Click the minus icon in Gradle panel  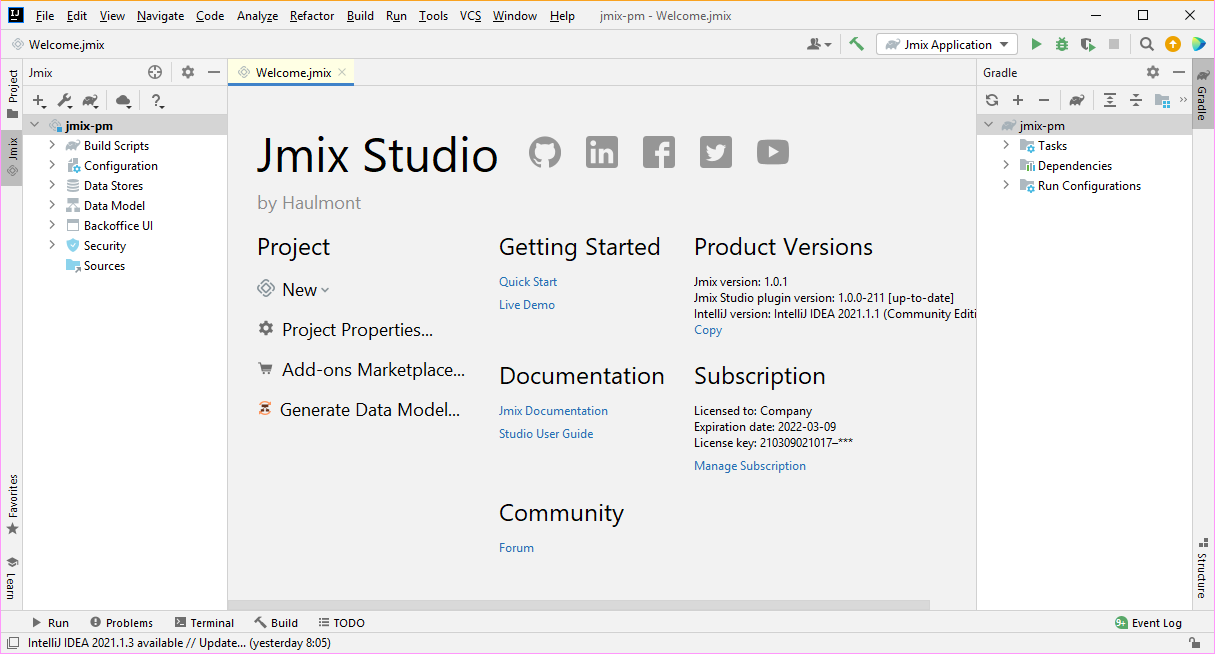1044,100
